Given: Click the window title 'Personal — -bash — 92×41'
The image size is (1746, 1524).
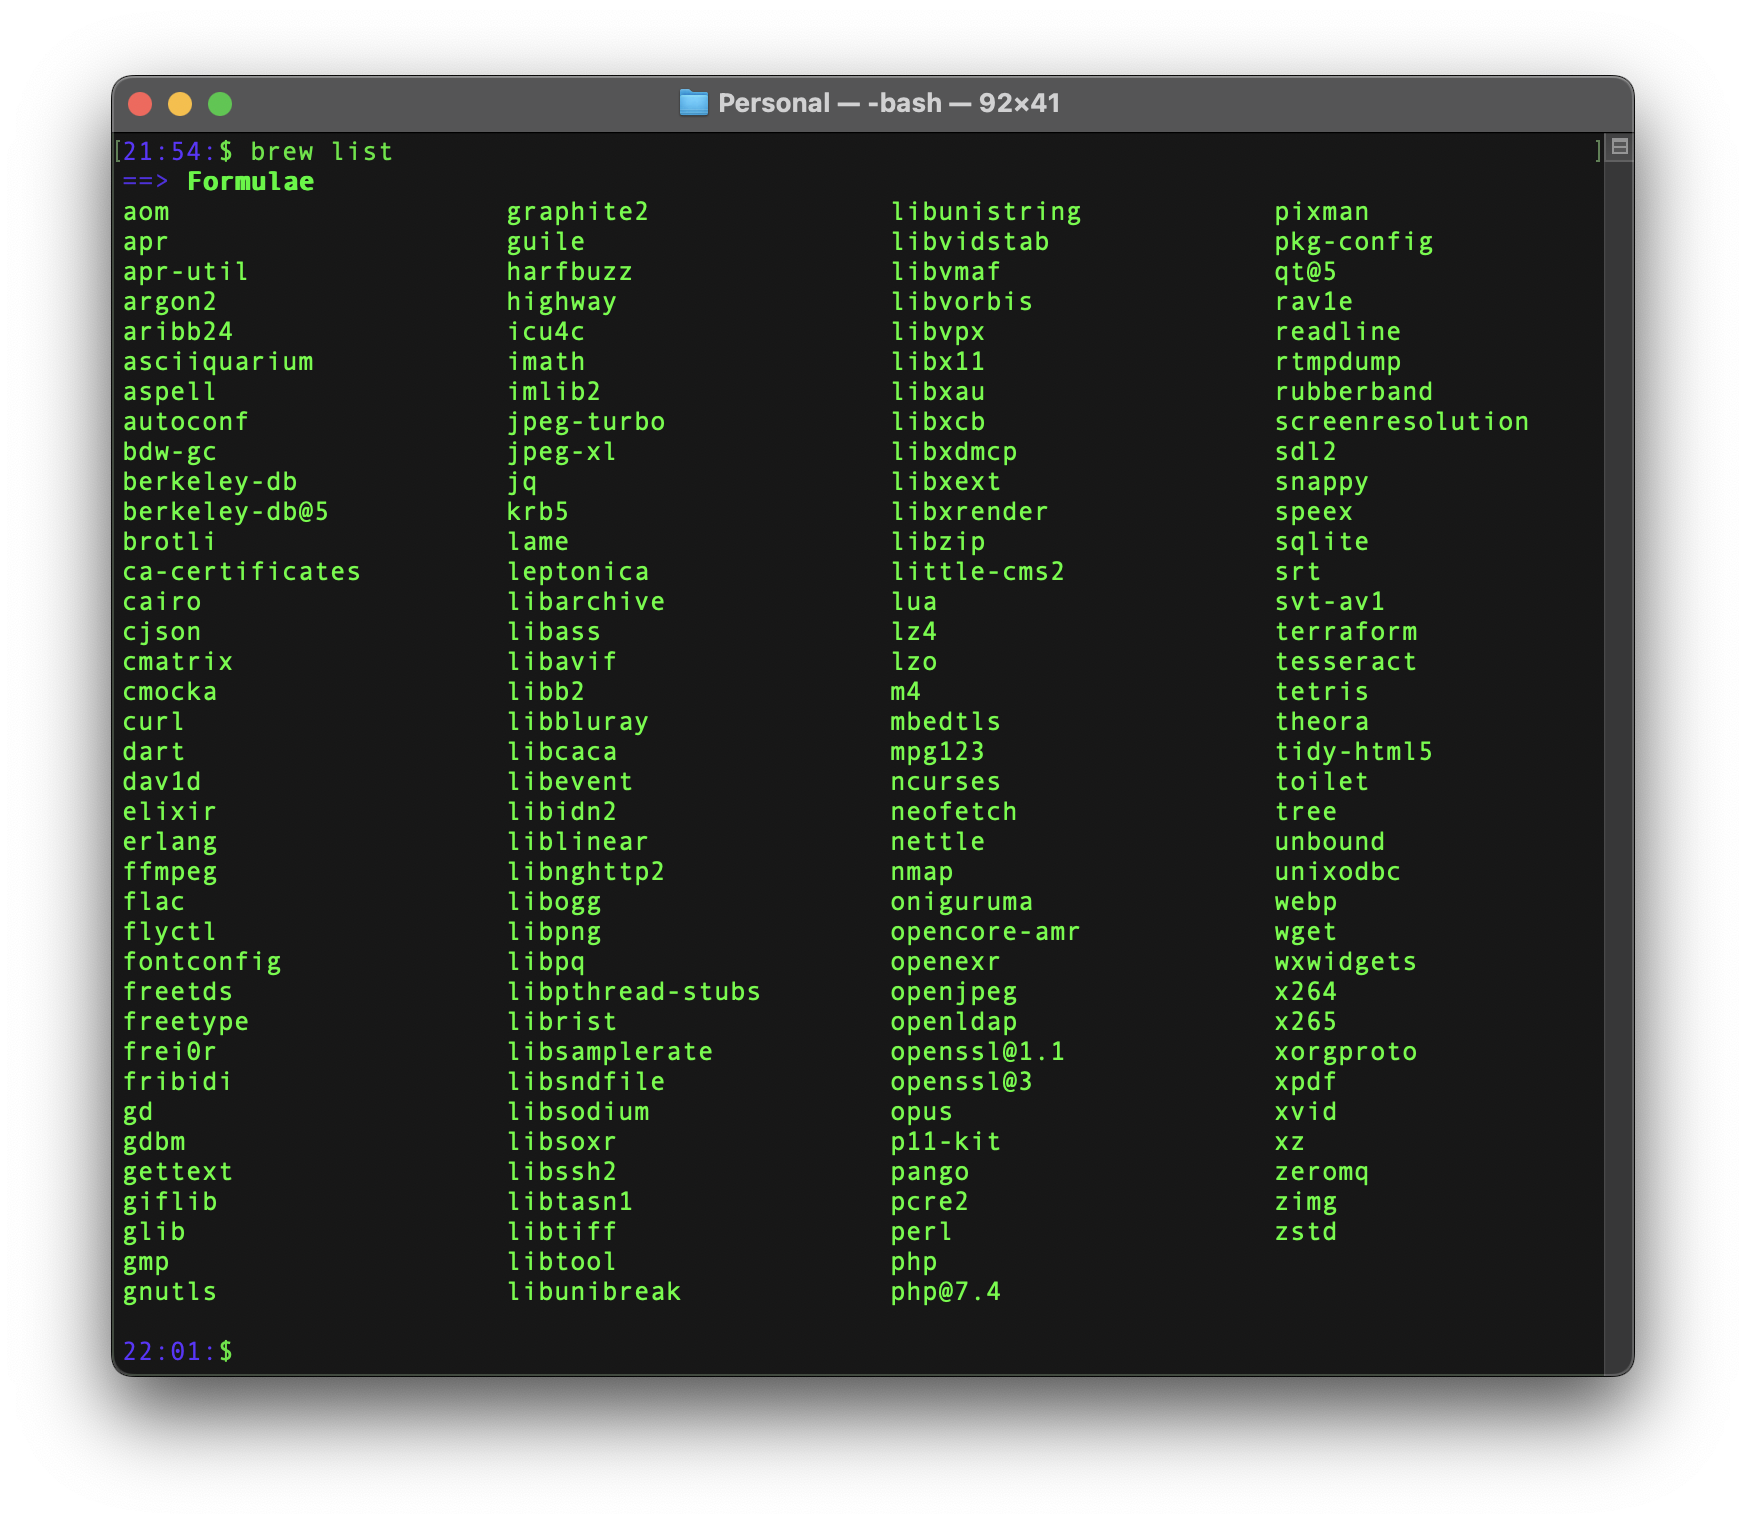Looking at the screenshot, I should click(888, 103).
